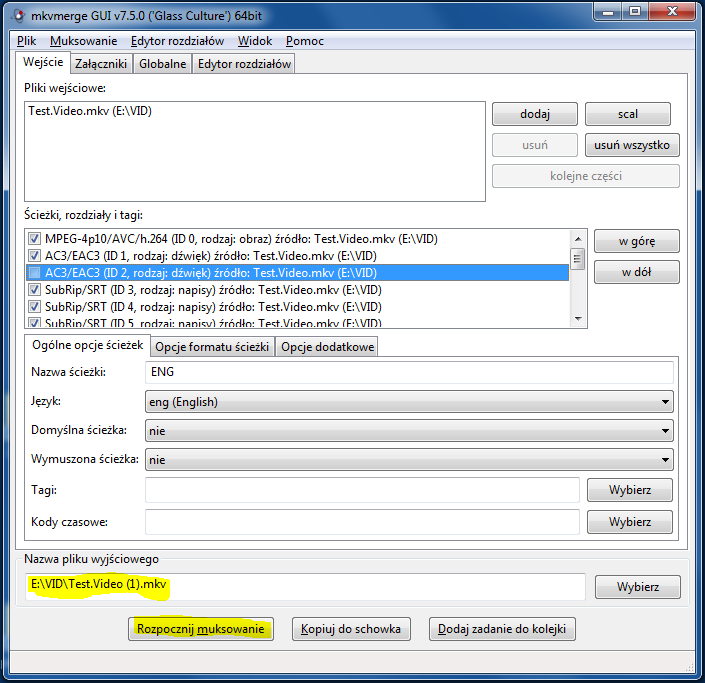
Task: Click the Nazwa ścieżki input field
Action: tap(409, 372)
